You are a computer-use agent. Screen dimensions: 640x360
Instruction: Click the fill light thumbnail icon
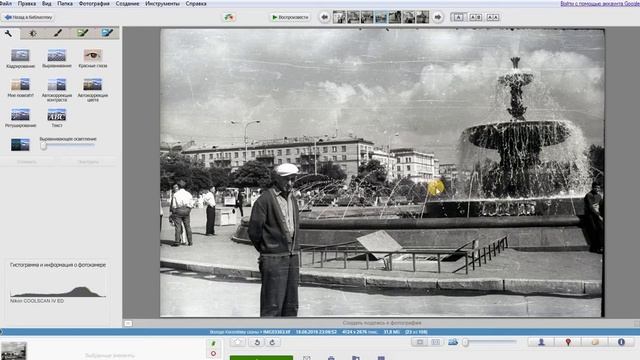tap(20, 144)
